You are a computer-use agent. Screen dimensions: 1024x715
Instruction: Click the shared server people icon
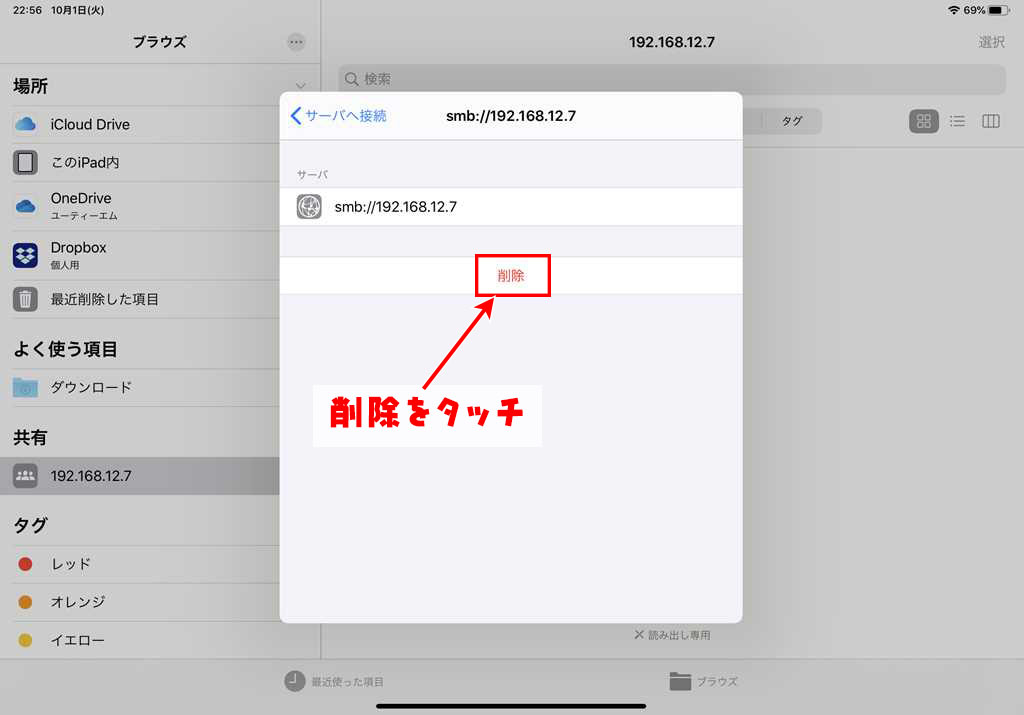click(25, 475)
